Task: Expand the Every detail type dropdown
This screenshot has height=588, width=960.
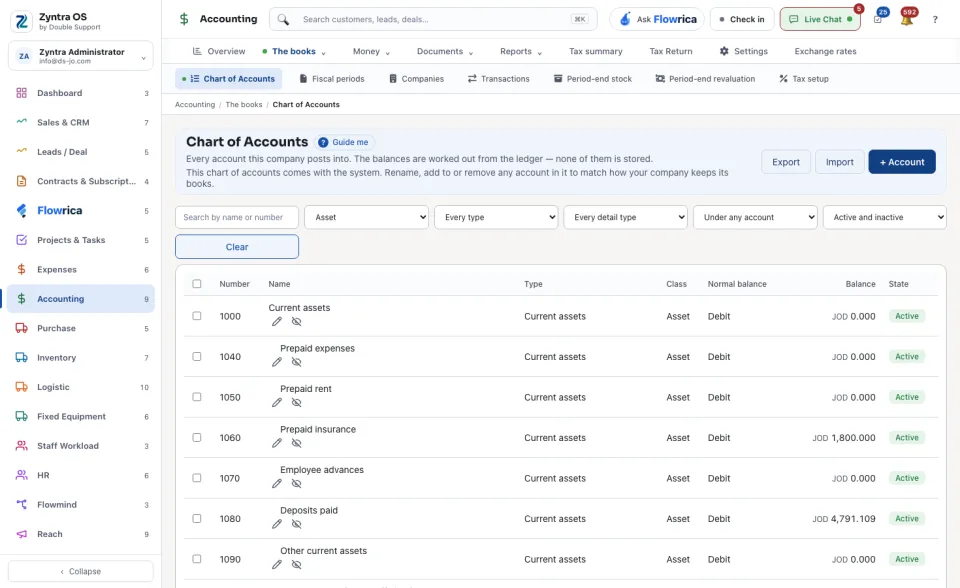Action: [x=625, y=217]
